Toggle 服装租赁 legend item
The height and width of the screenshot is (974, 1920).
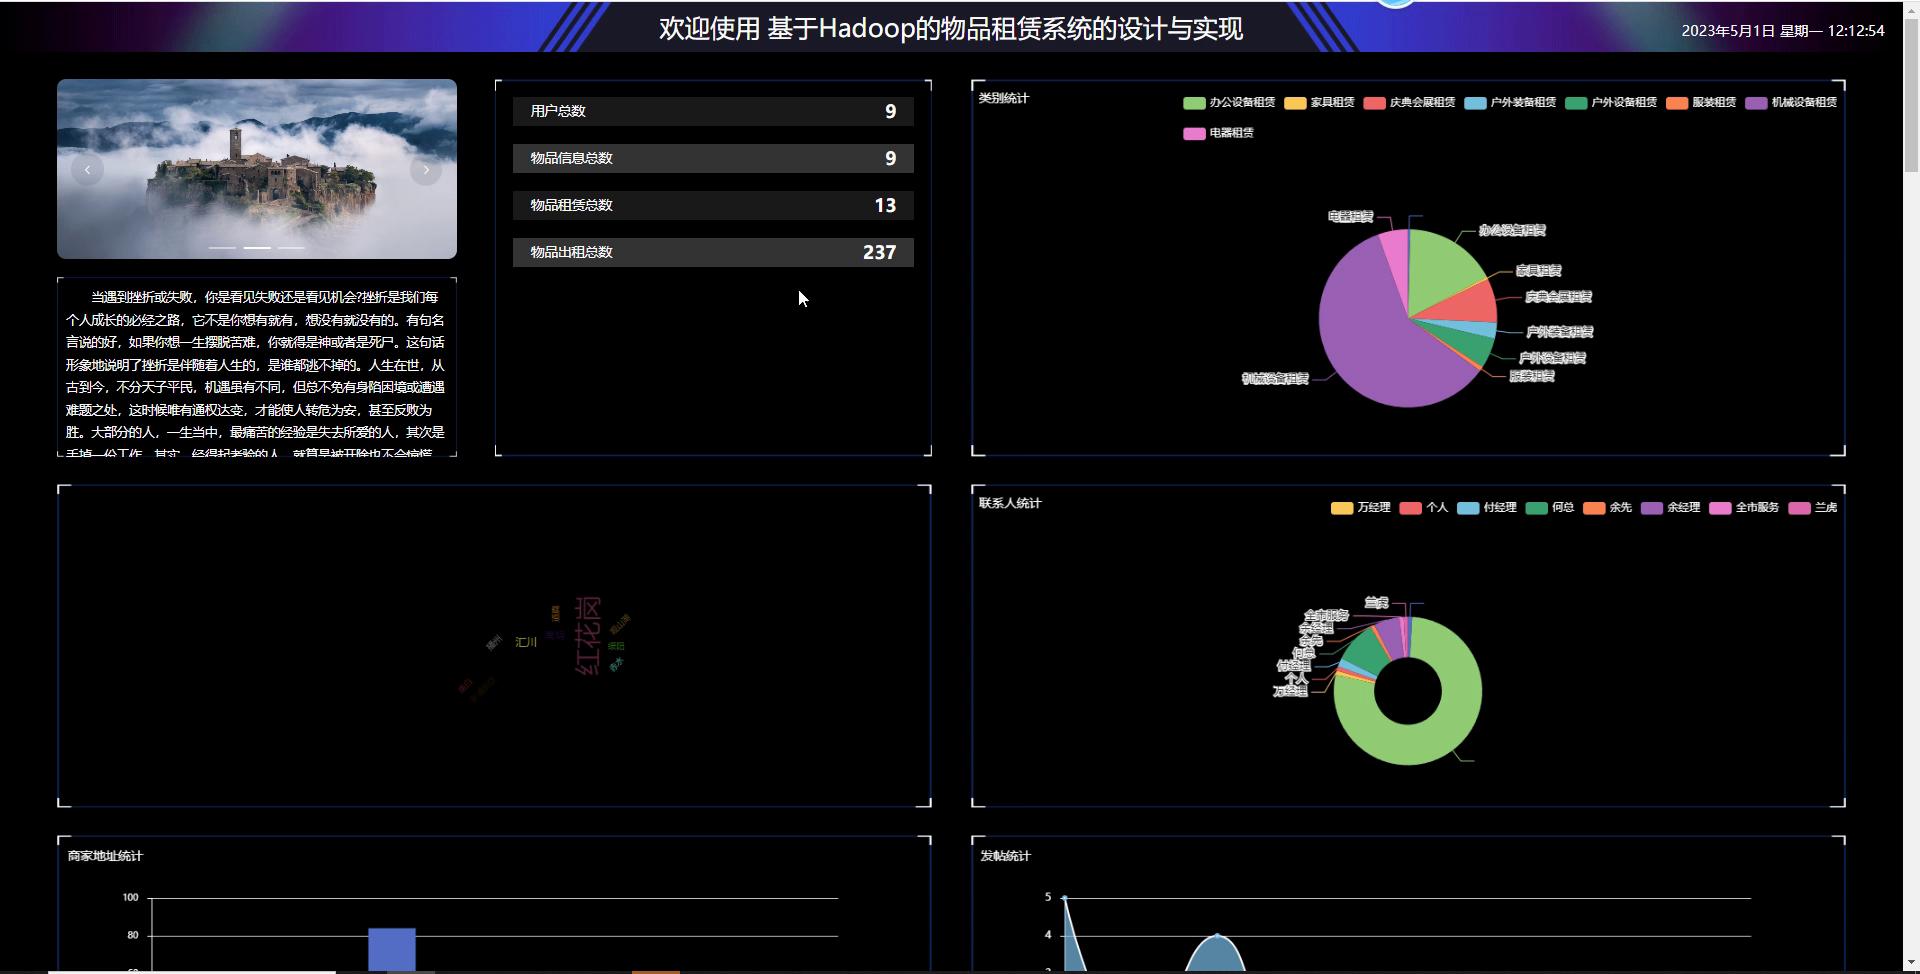coord(1701,103)
